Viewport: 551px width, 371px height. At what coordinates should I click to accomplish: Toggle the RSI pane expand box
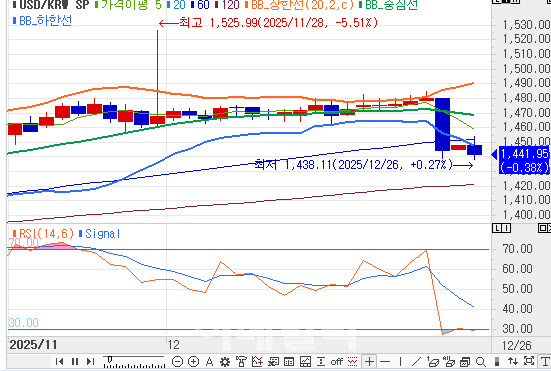(544, 228)
